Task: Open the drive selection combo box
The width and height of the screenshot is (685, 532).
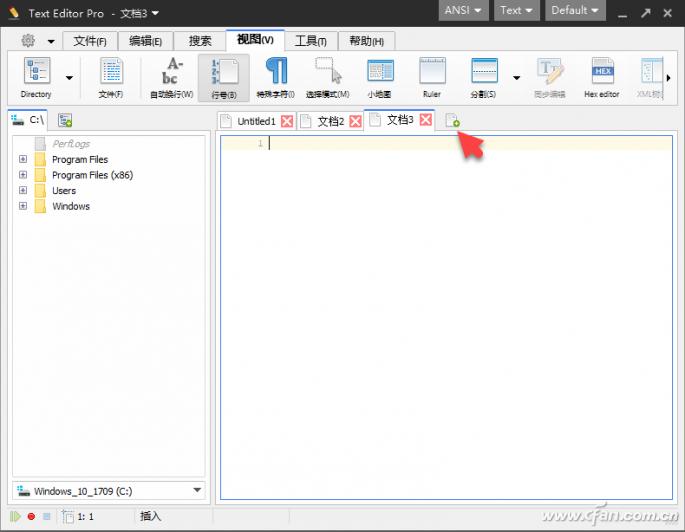Action: coord(109,491)
